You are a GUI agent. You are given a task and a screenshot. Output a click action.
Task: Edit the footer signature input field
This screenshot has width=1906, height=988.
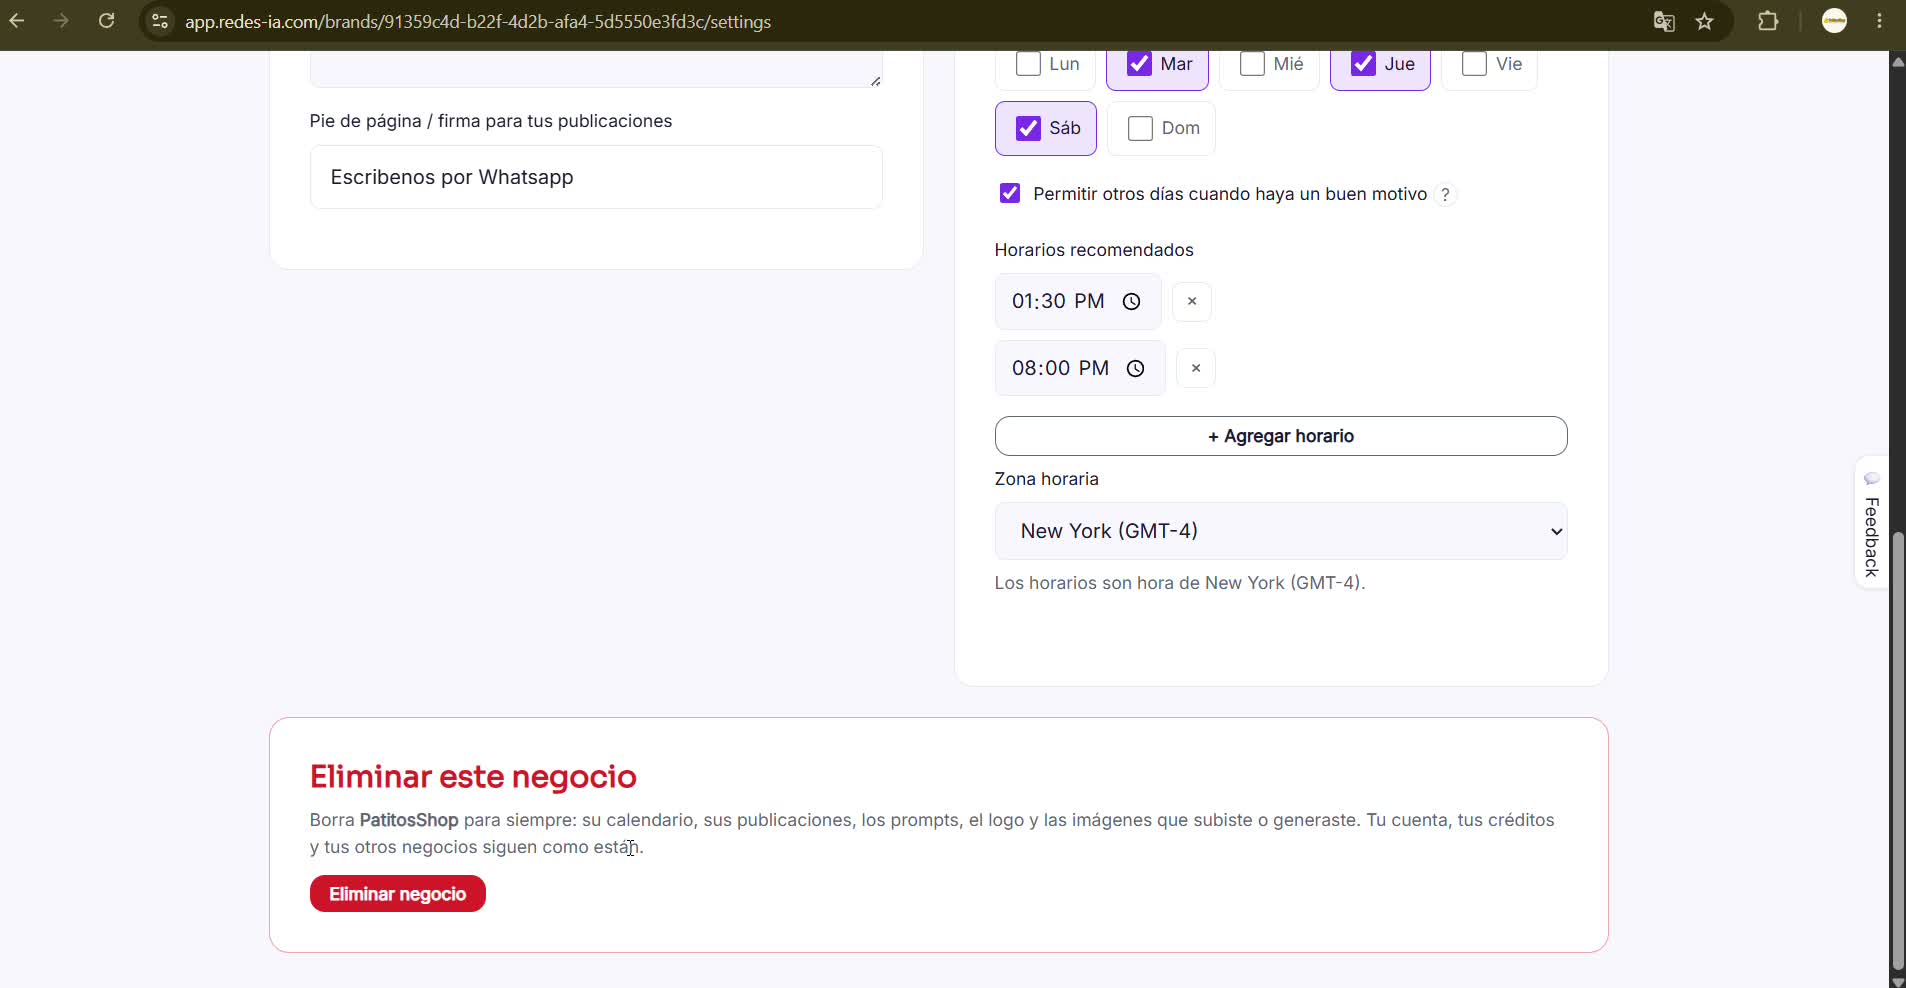(596, 177)
